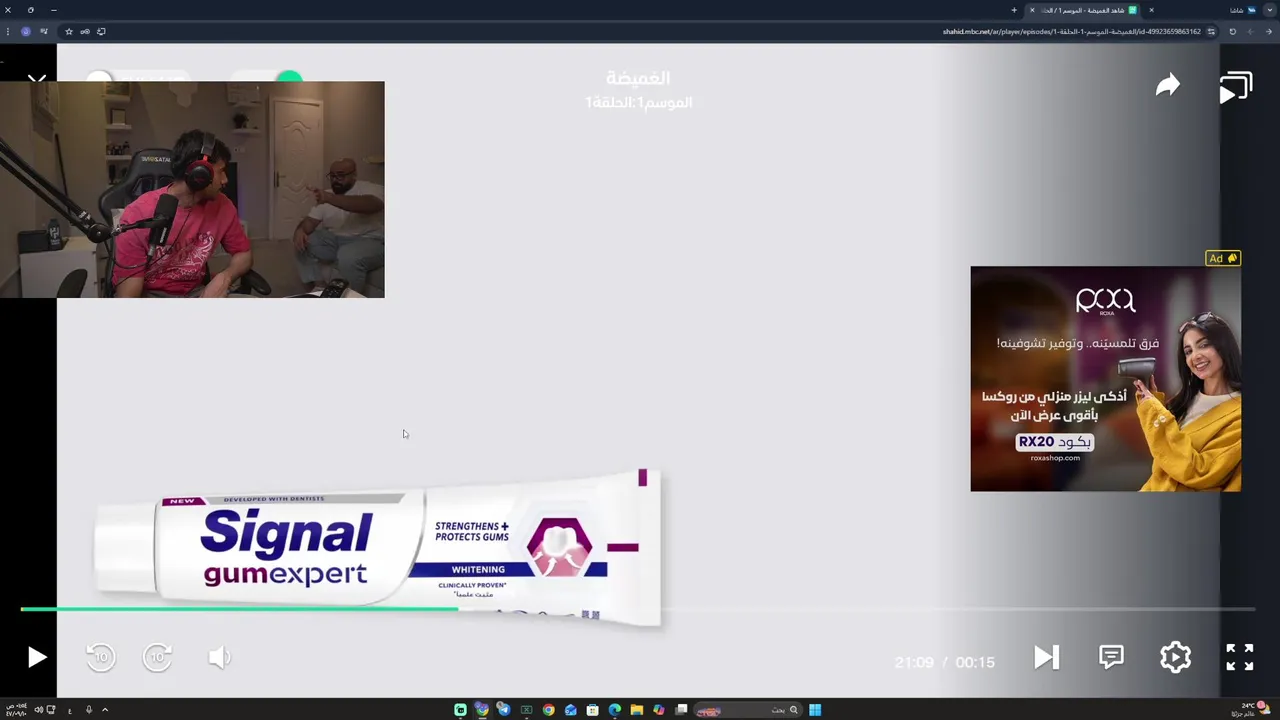
Task: Close the Shahid episode tab
Action: click(x=1032, y=10)
